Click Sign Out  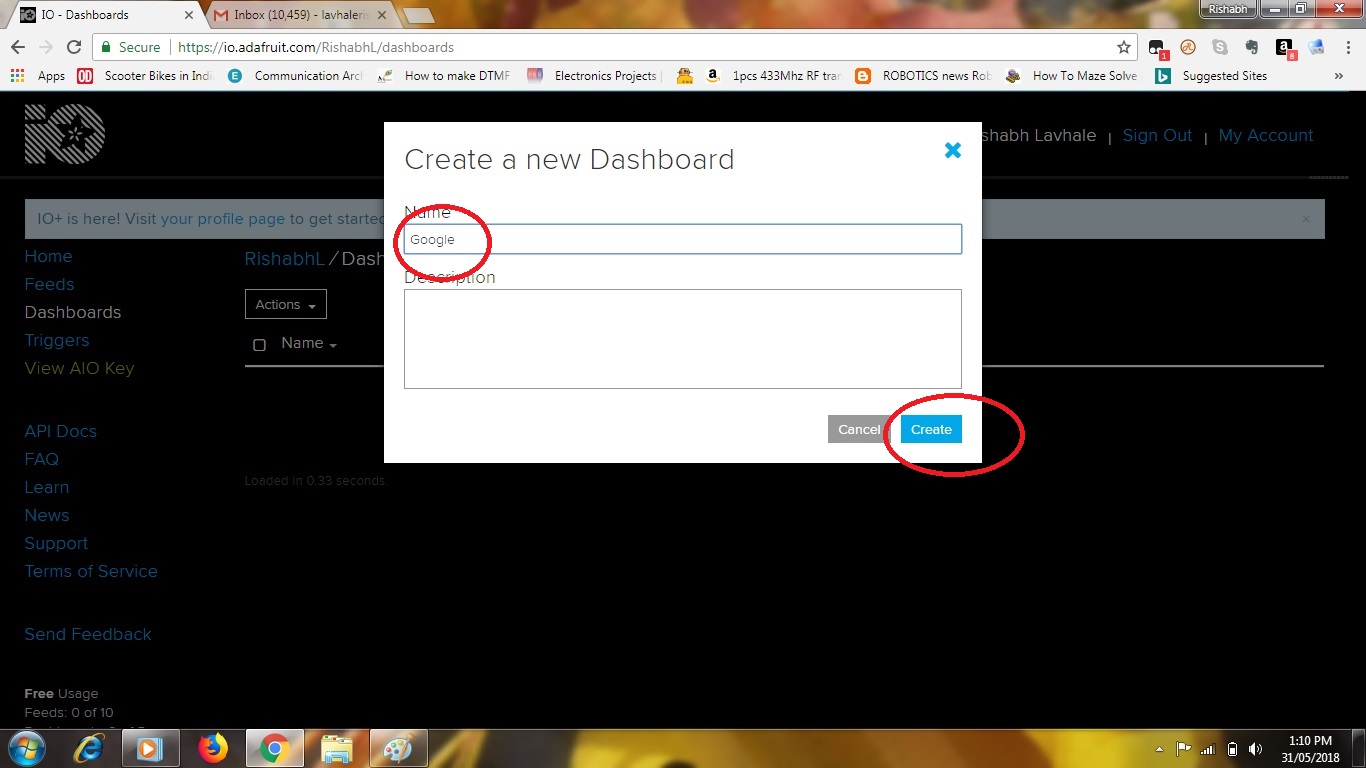pos(1157,135)
